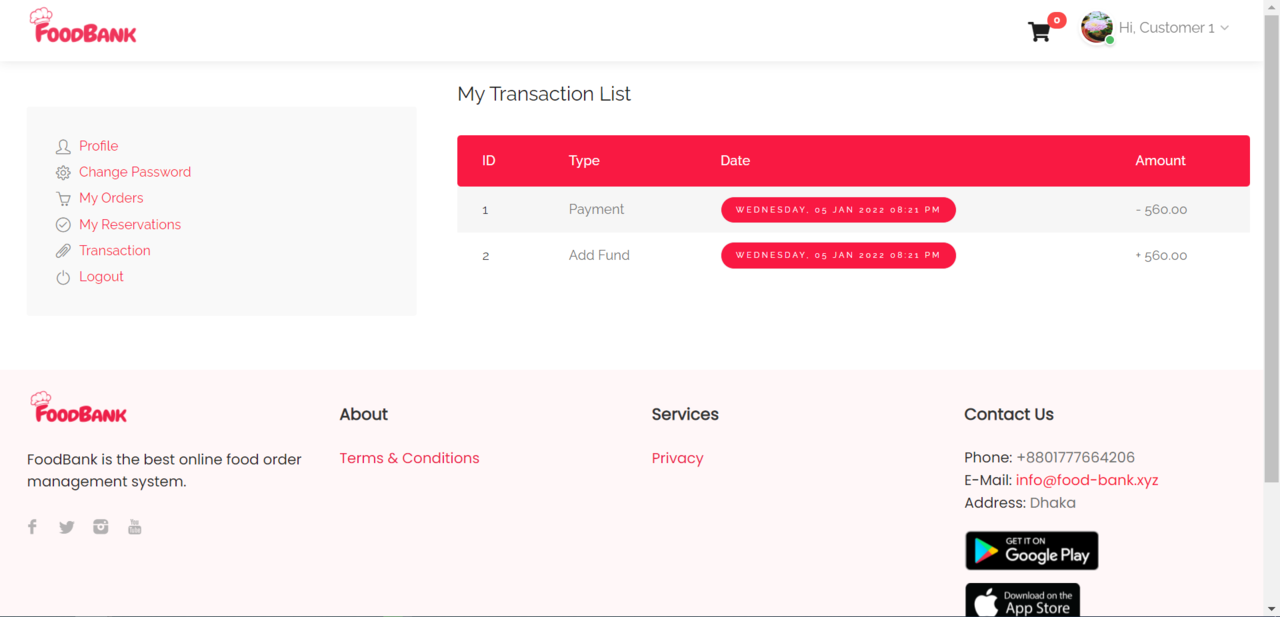Image resolution: width=1280 pixels, height=617 pixels.
Task: Click the Logout power icon
Action: click(x=63, y=276)
